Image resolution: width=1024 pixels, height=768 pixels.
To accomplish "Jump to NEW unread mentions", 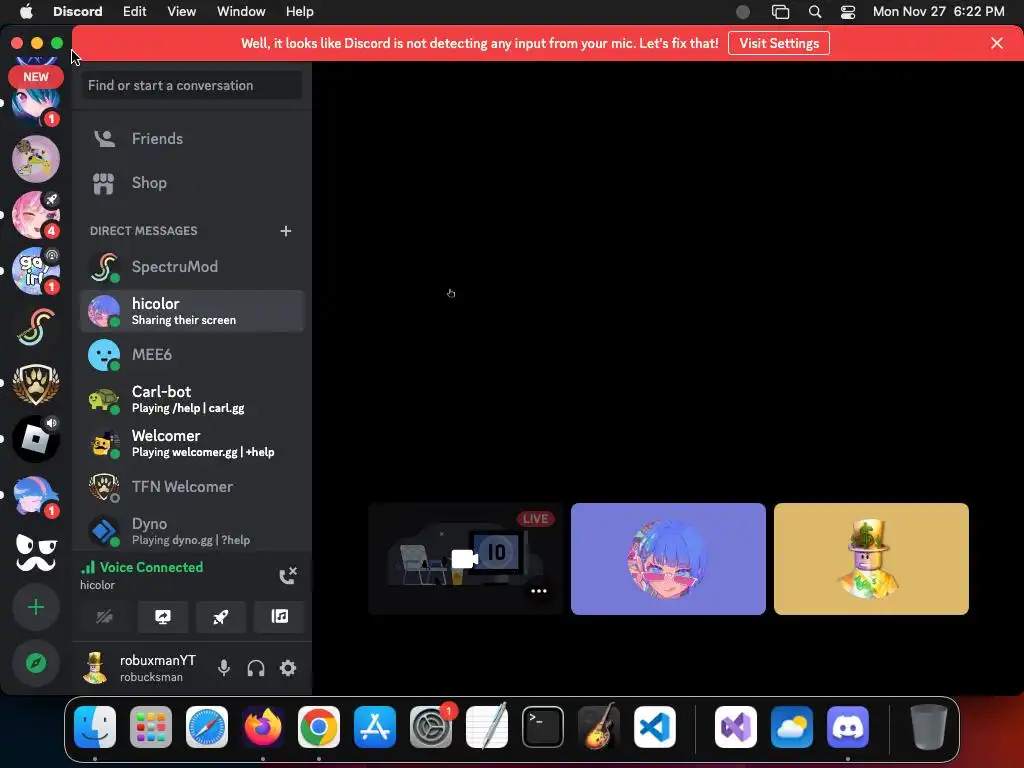I will [x=36, y=77].
